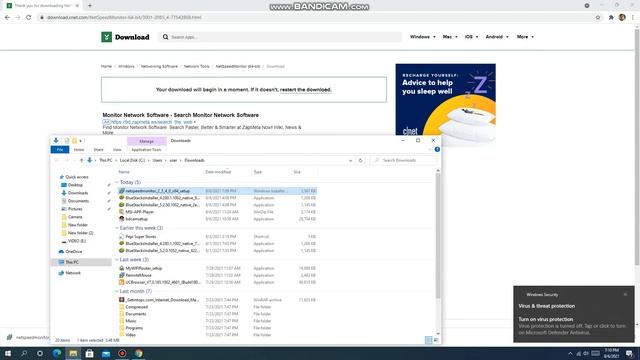Open the Android dropdown on the Download site
This screenshot has width=640, height=360.
[497, 37]
